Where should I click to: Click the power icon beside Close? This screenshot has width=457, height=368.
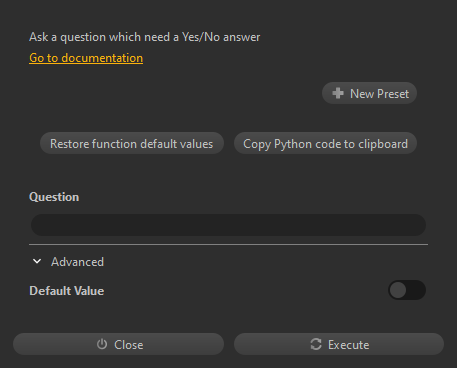pos(102,344)
